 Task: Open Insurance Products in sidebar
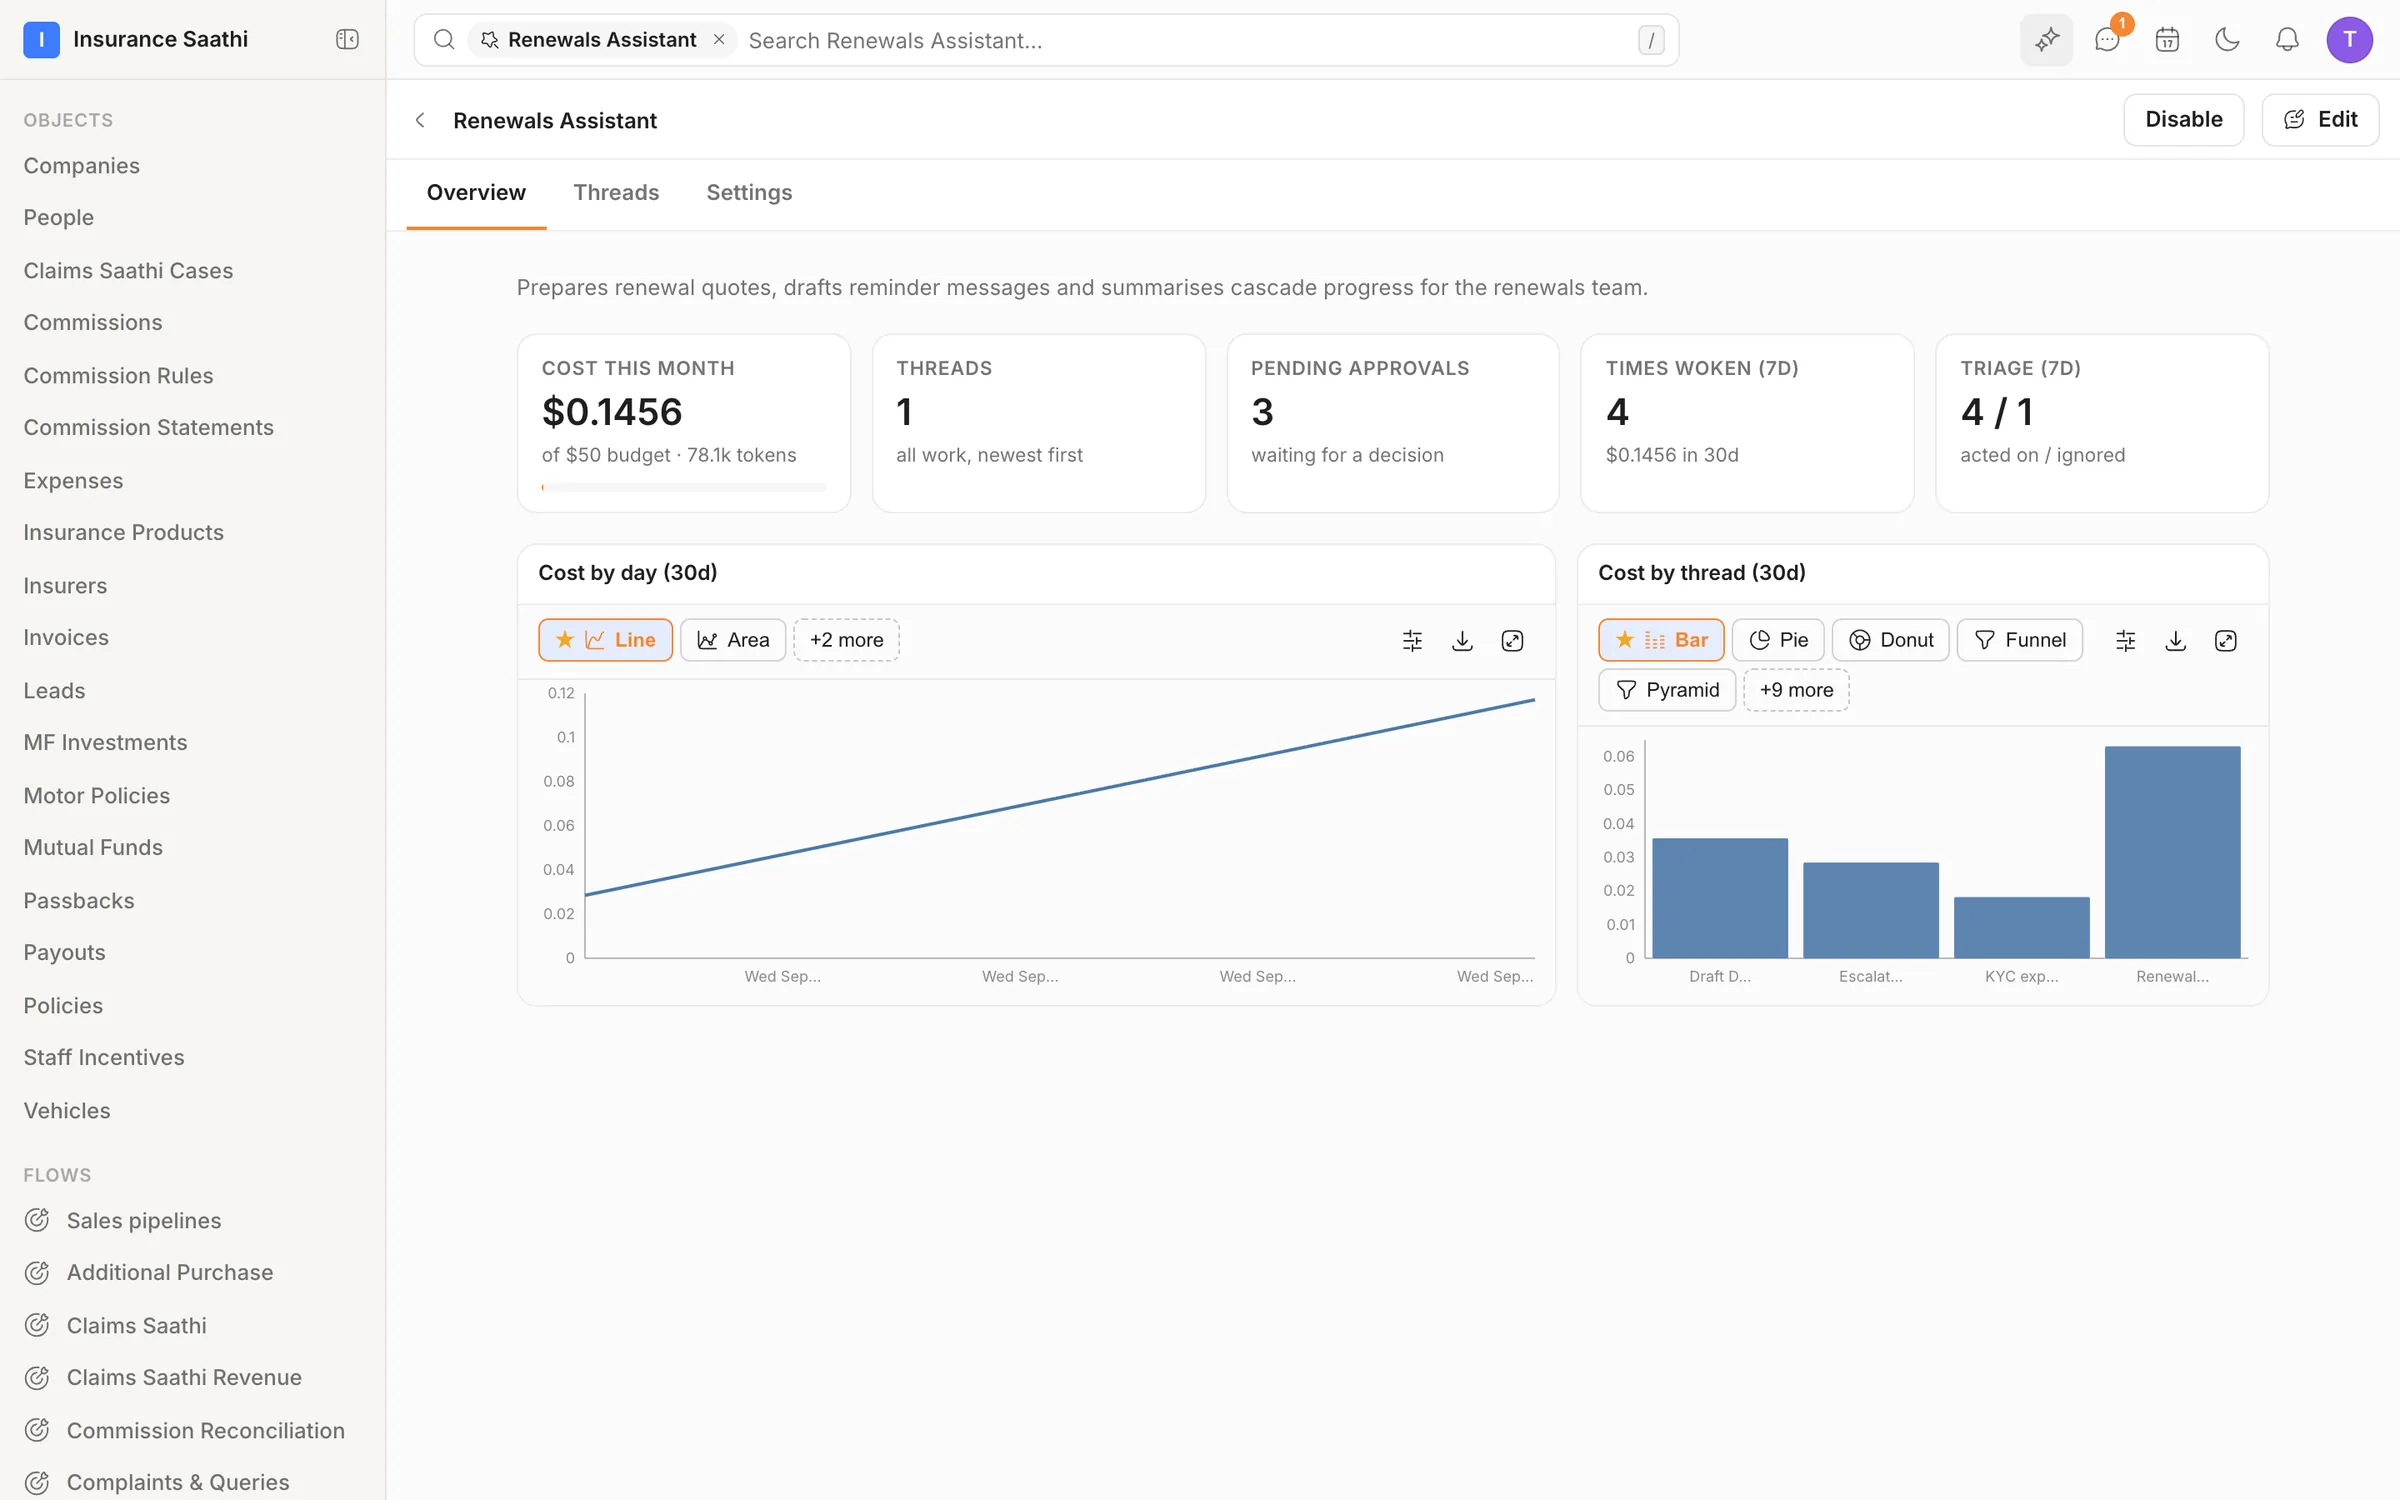pyautogui.click(x=123, y=532)
